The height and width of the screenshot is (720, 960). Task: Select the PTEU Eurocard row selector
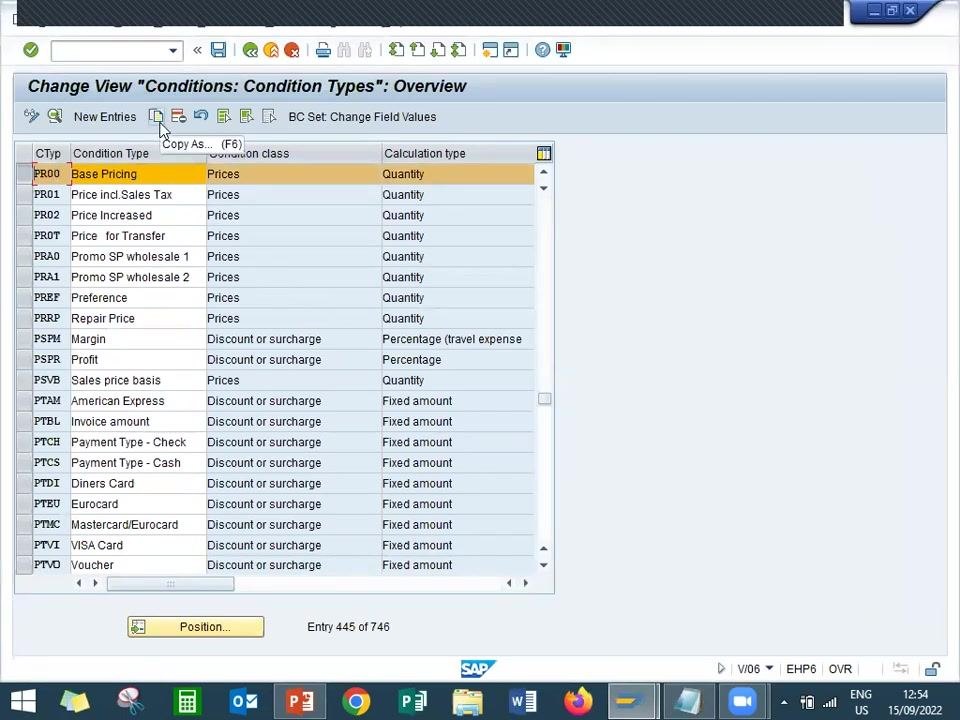pos(24,504)
